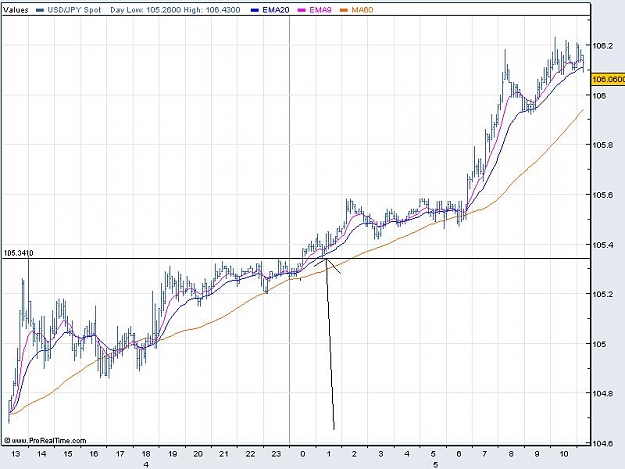Click the blue EMA20 legend color marker
625x469 pixels.
tap(256, 10)
